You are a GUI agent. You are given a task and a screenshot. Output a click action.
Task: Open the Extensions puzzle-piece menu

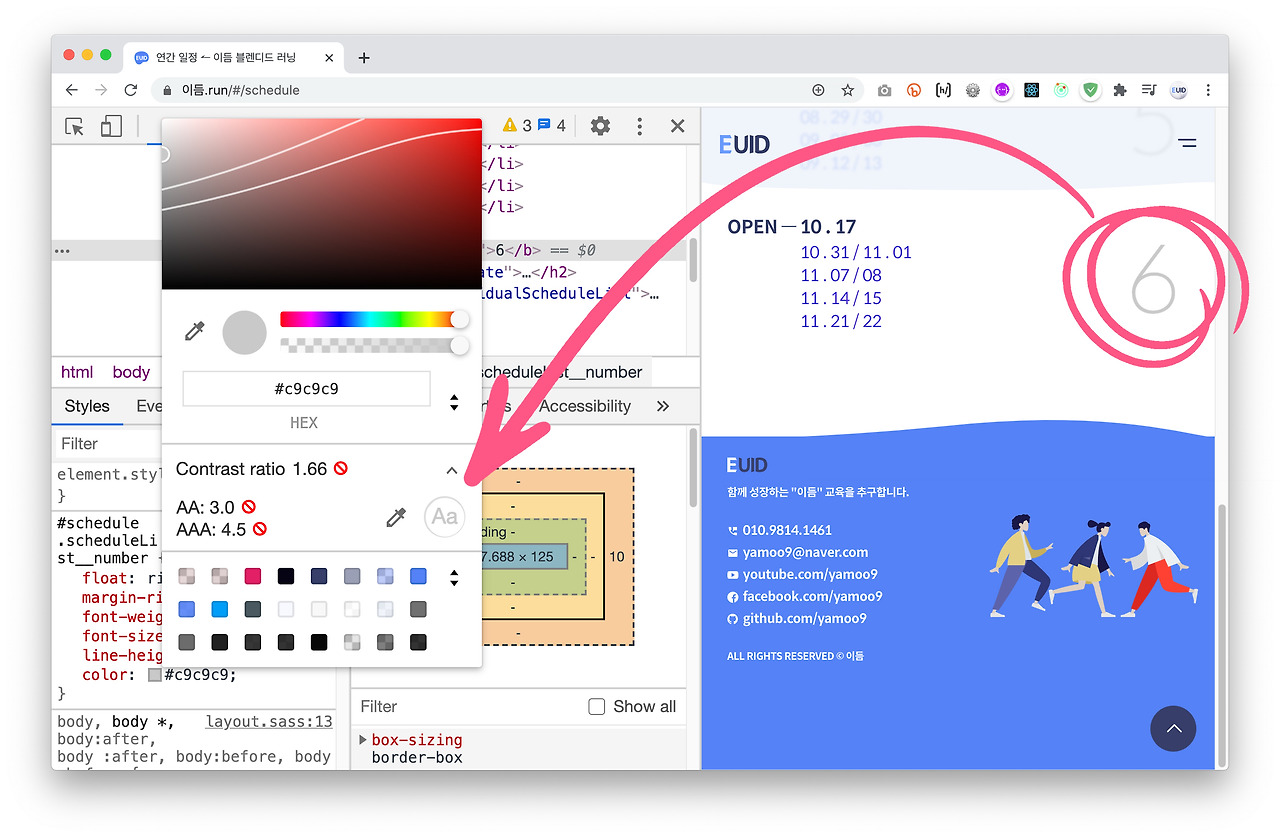tap(1120, 90)
